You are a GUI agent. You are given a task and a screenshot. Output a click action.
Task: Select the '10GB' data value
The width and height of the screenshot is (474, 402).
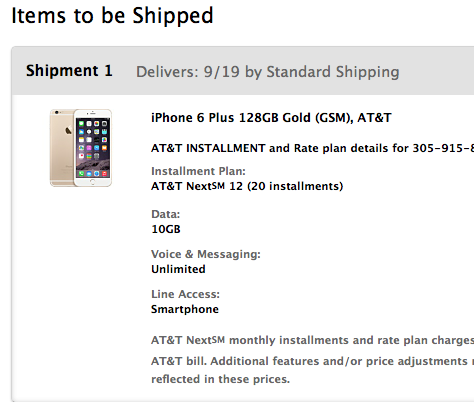[x=166, y=229]
